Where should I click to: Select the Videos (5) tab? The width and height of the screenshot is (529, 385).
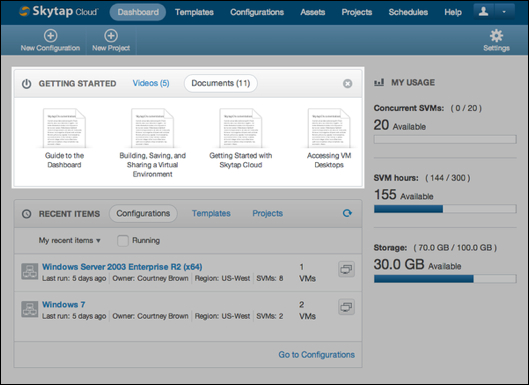(x=151, y=83)
